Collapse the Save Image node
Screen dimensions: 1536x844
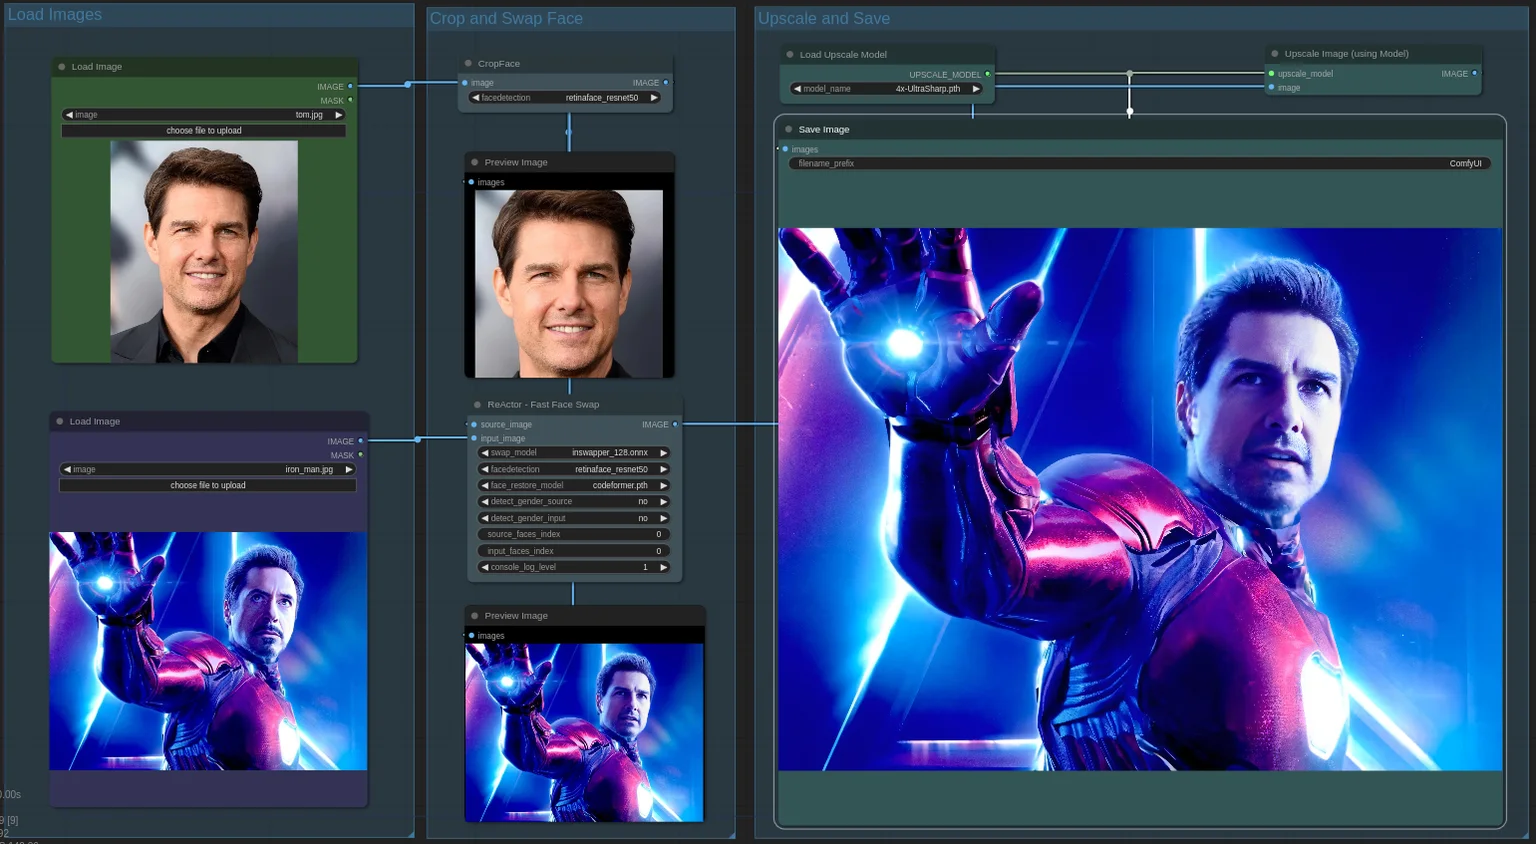(x=789, y=130)
